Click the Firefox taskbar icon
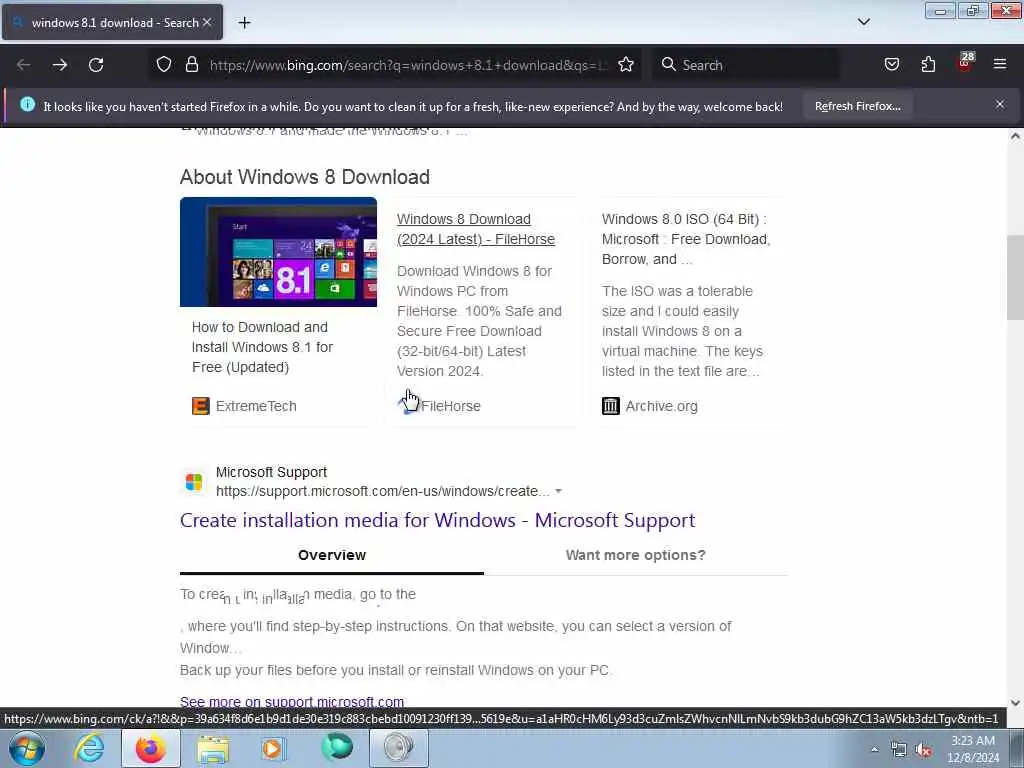The height and width of the screenshot is (768, 1024). pos(150,748)
